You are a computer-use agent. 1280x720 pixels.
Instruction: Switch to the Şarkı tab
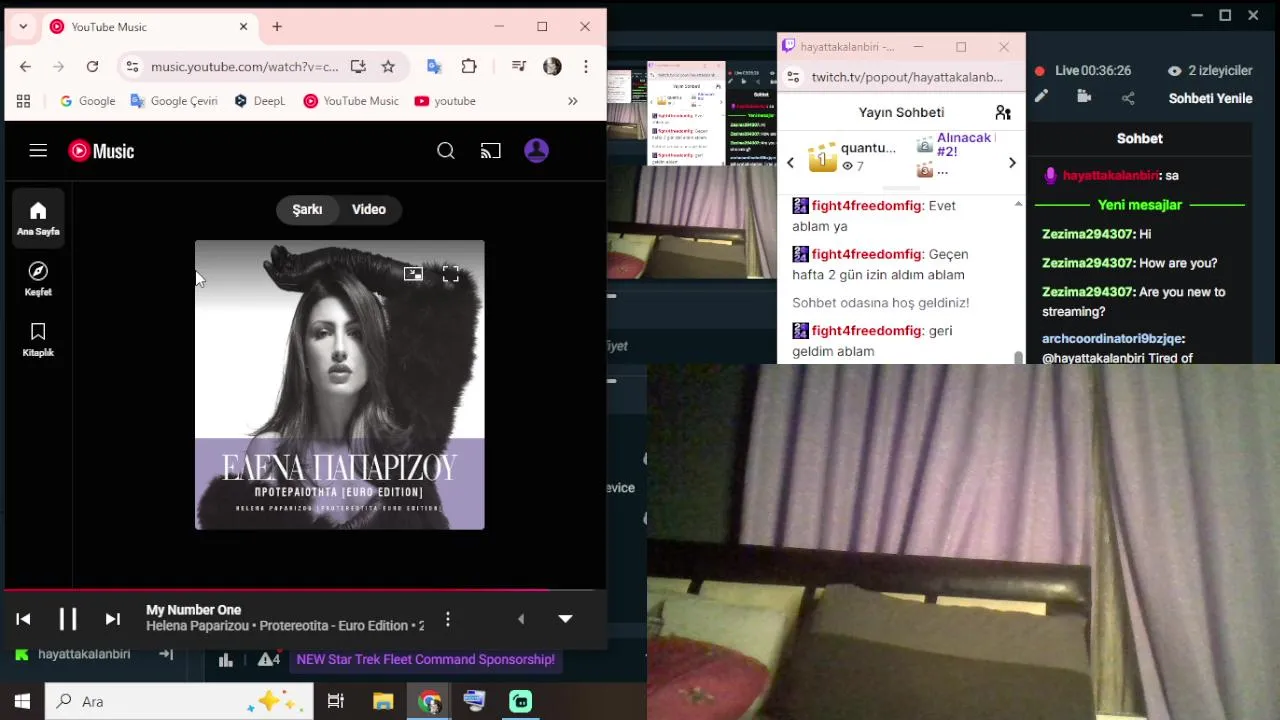tap(307, 209)
